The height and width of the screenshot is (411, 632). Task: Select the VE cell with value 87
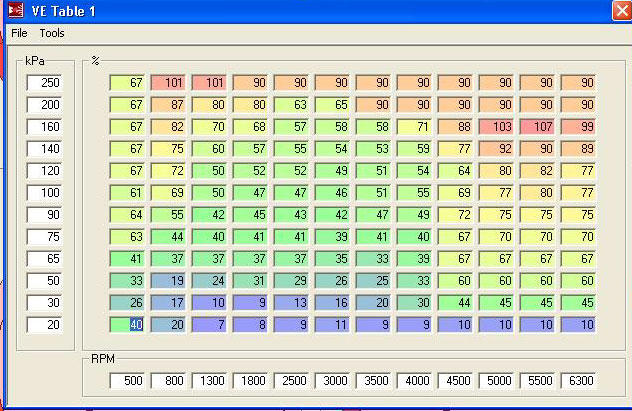pos(168,105)
